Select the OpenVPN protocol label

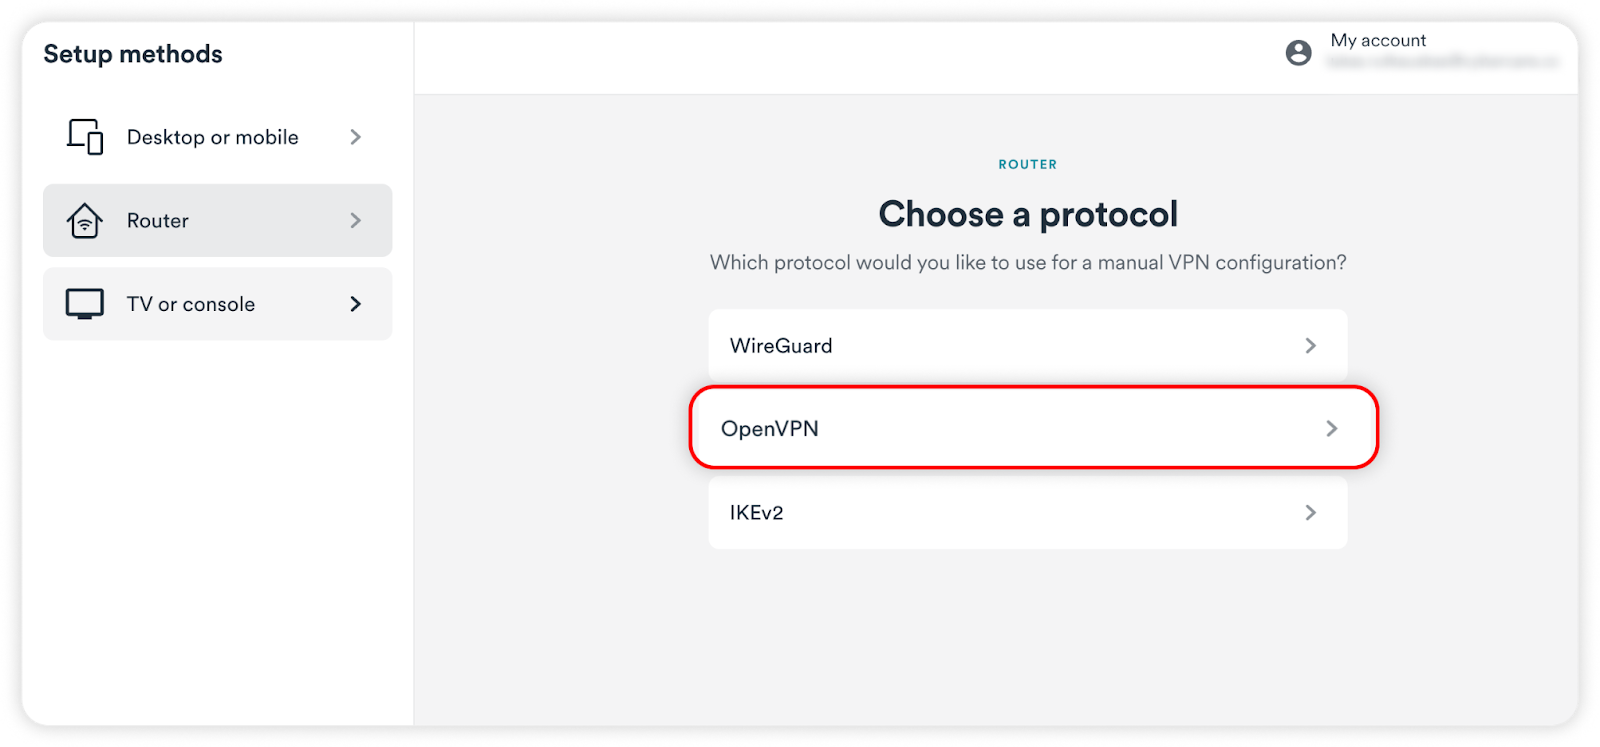point(770,429)
